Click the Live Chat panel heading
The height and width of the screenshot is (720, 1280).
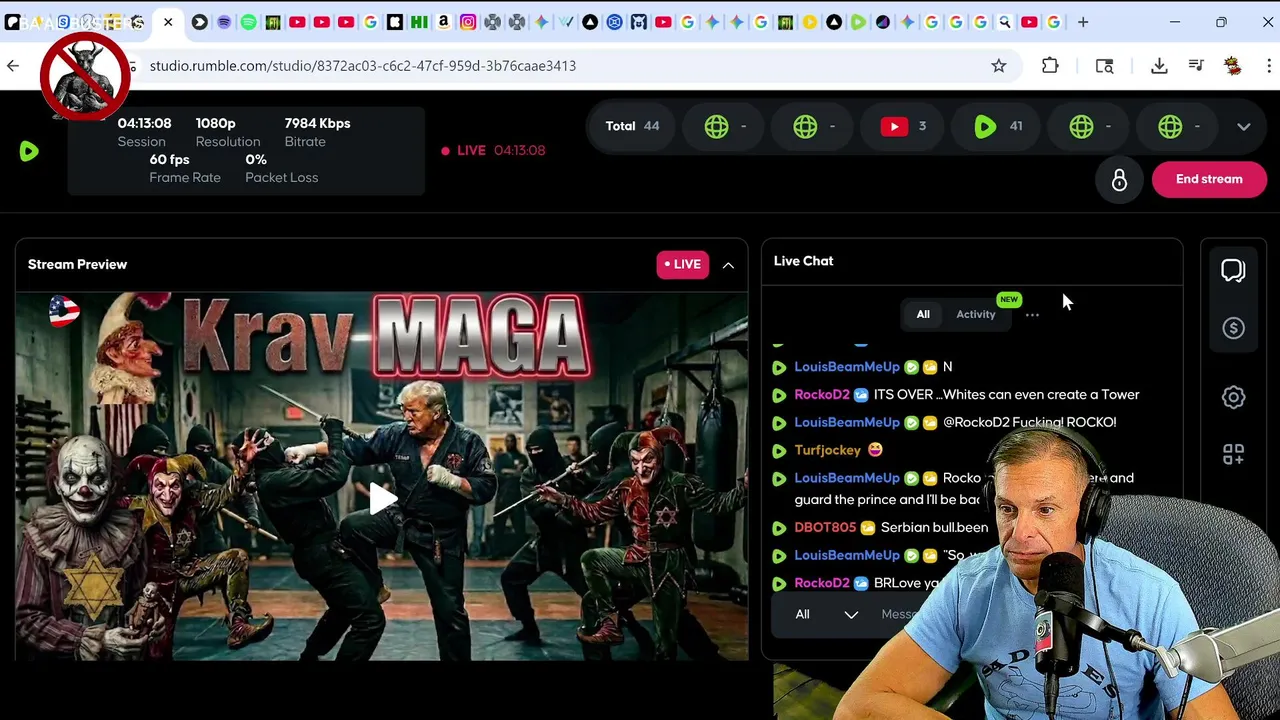[803, 261]
